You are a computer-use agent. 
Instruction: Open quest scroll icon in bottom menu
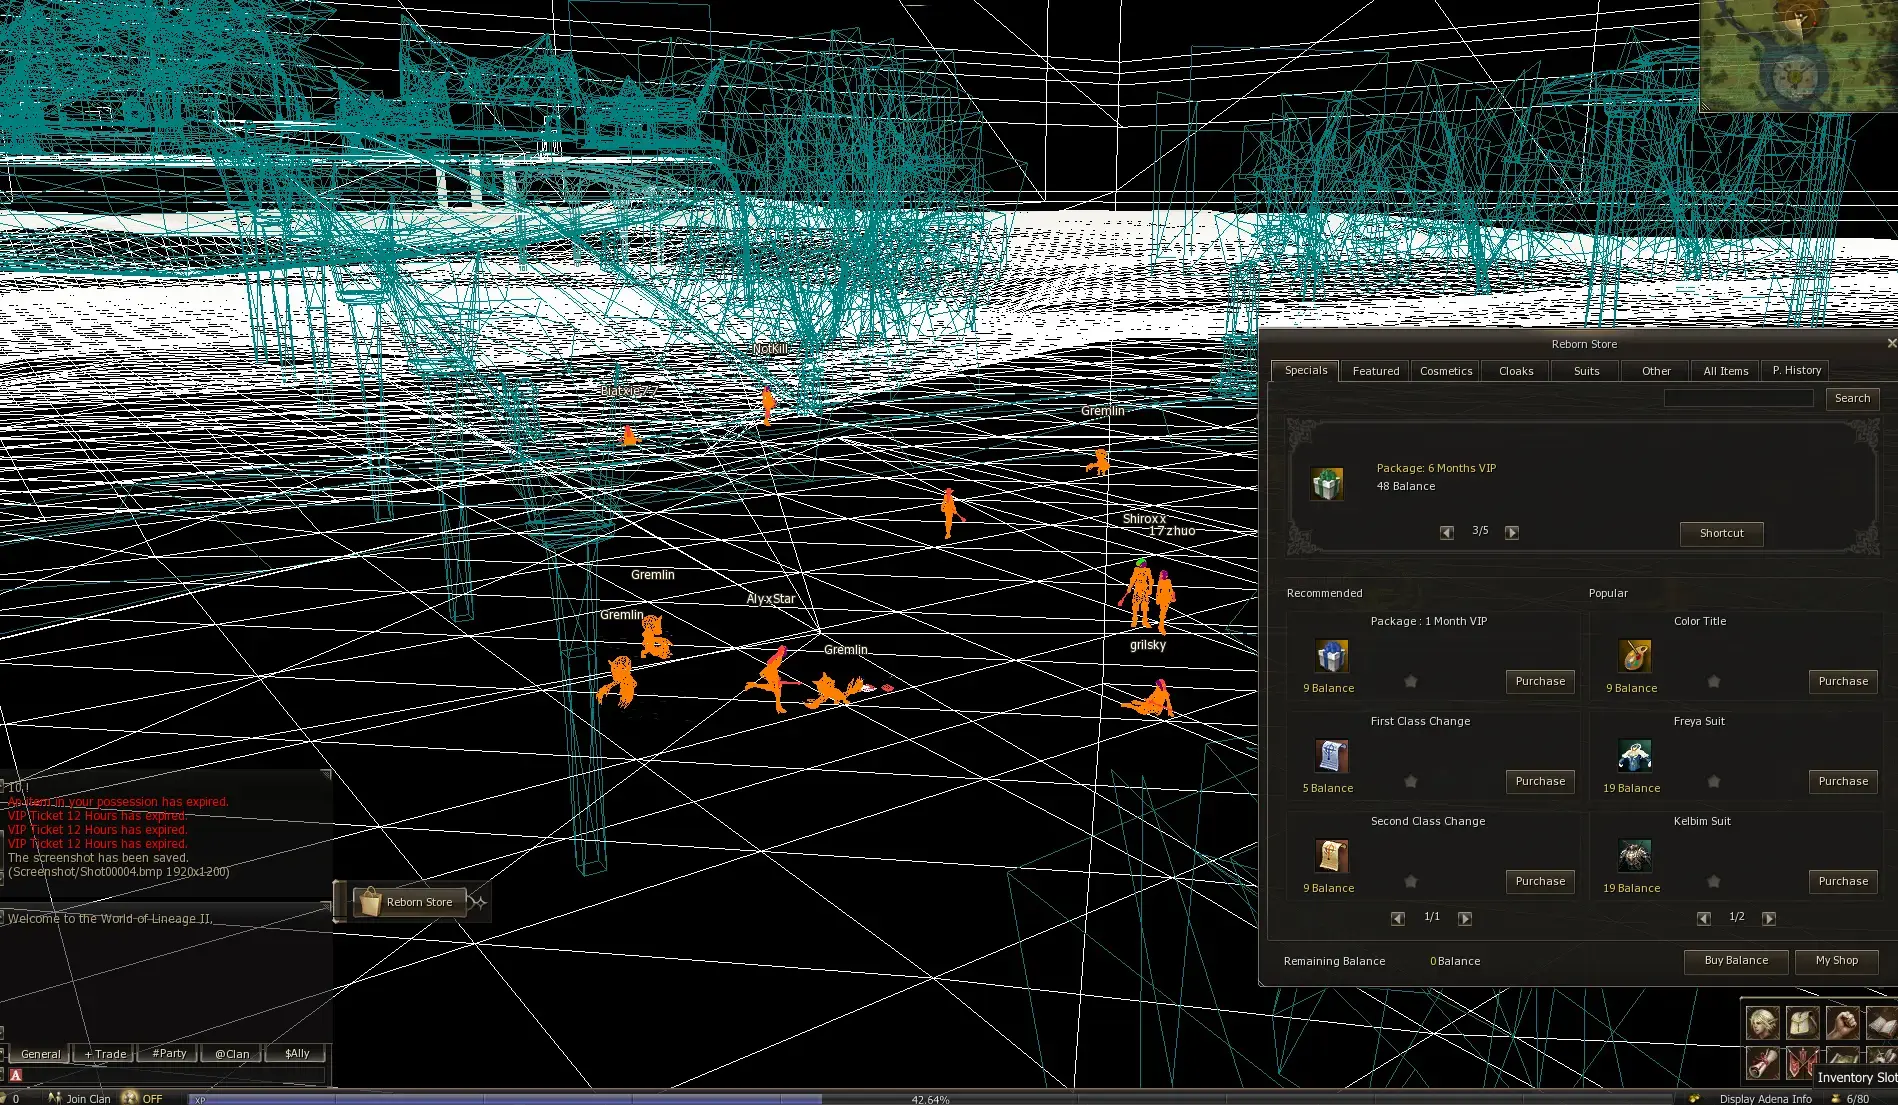pyautogui.click(x=1762, y=1062)
